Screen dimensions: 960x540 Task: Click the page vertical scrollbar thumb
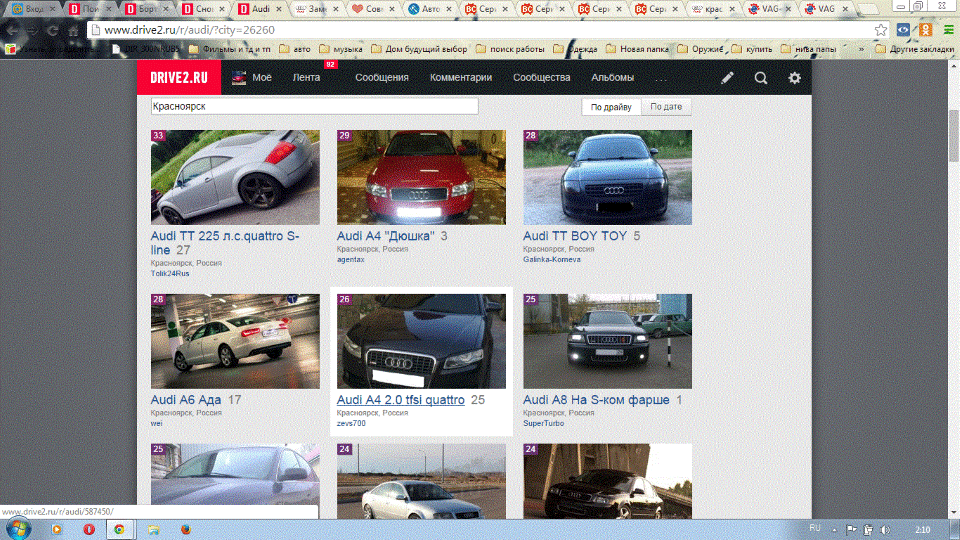coord(954,136)
